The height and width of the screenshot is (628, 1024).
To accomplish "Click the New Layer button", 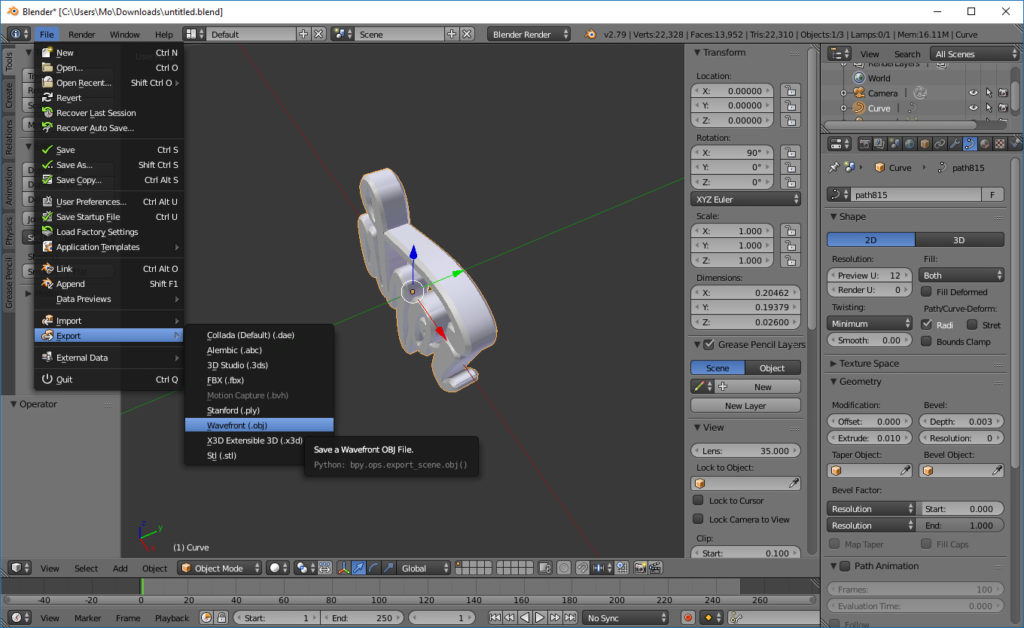I will (x=745, y=405).
